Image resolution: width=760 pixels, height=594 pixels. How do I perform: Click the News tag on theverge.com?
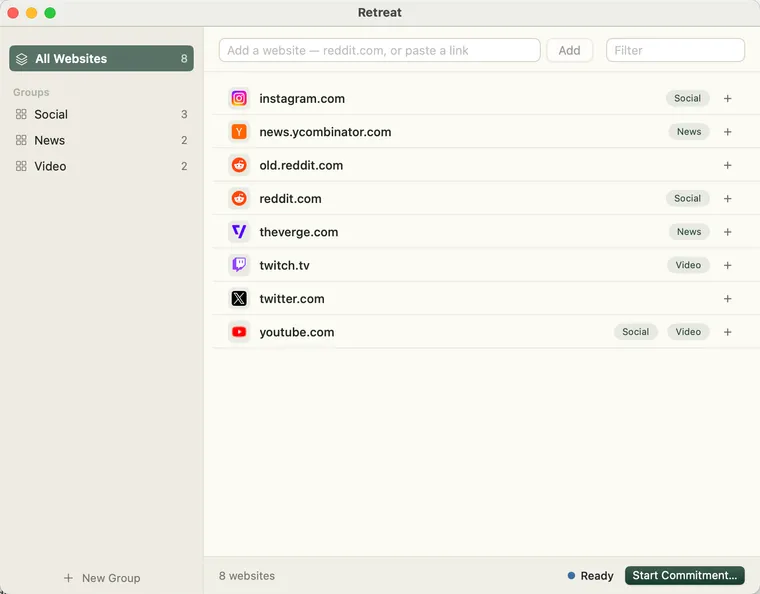(x=689, y=232)
